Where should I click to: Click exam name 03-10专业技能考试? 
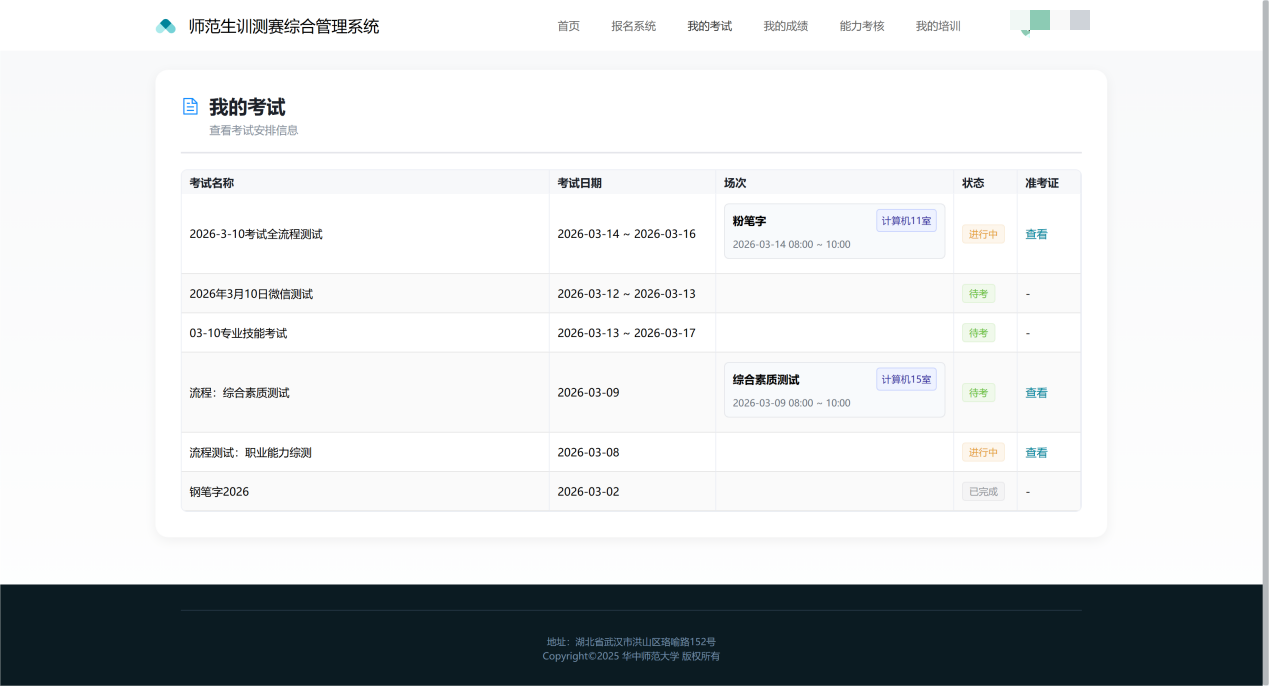coord(238,332)
